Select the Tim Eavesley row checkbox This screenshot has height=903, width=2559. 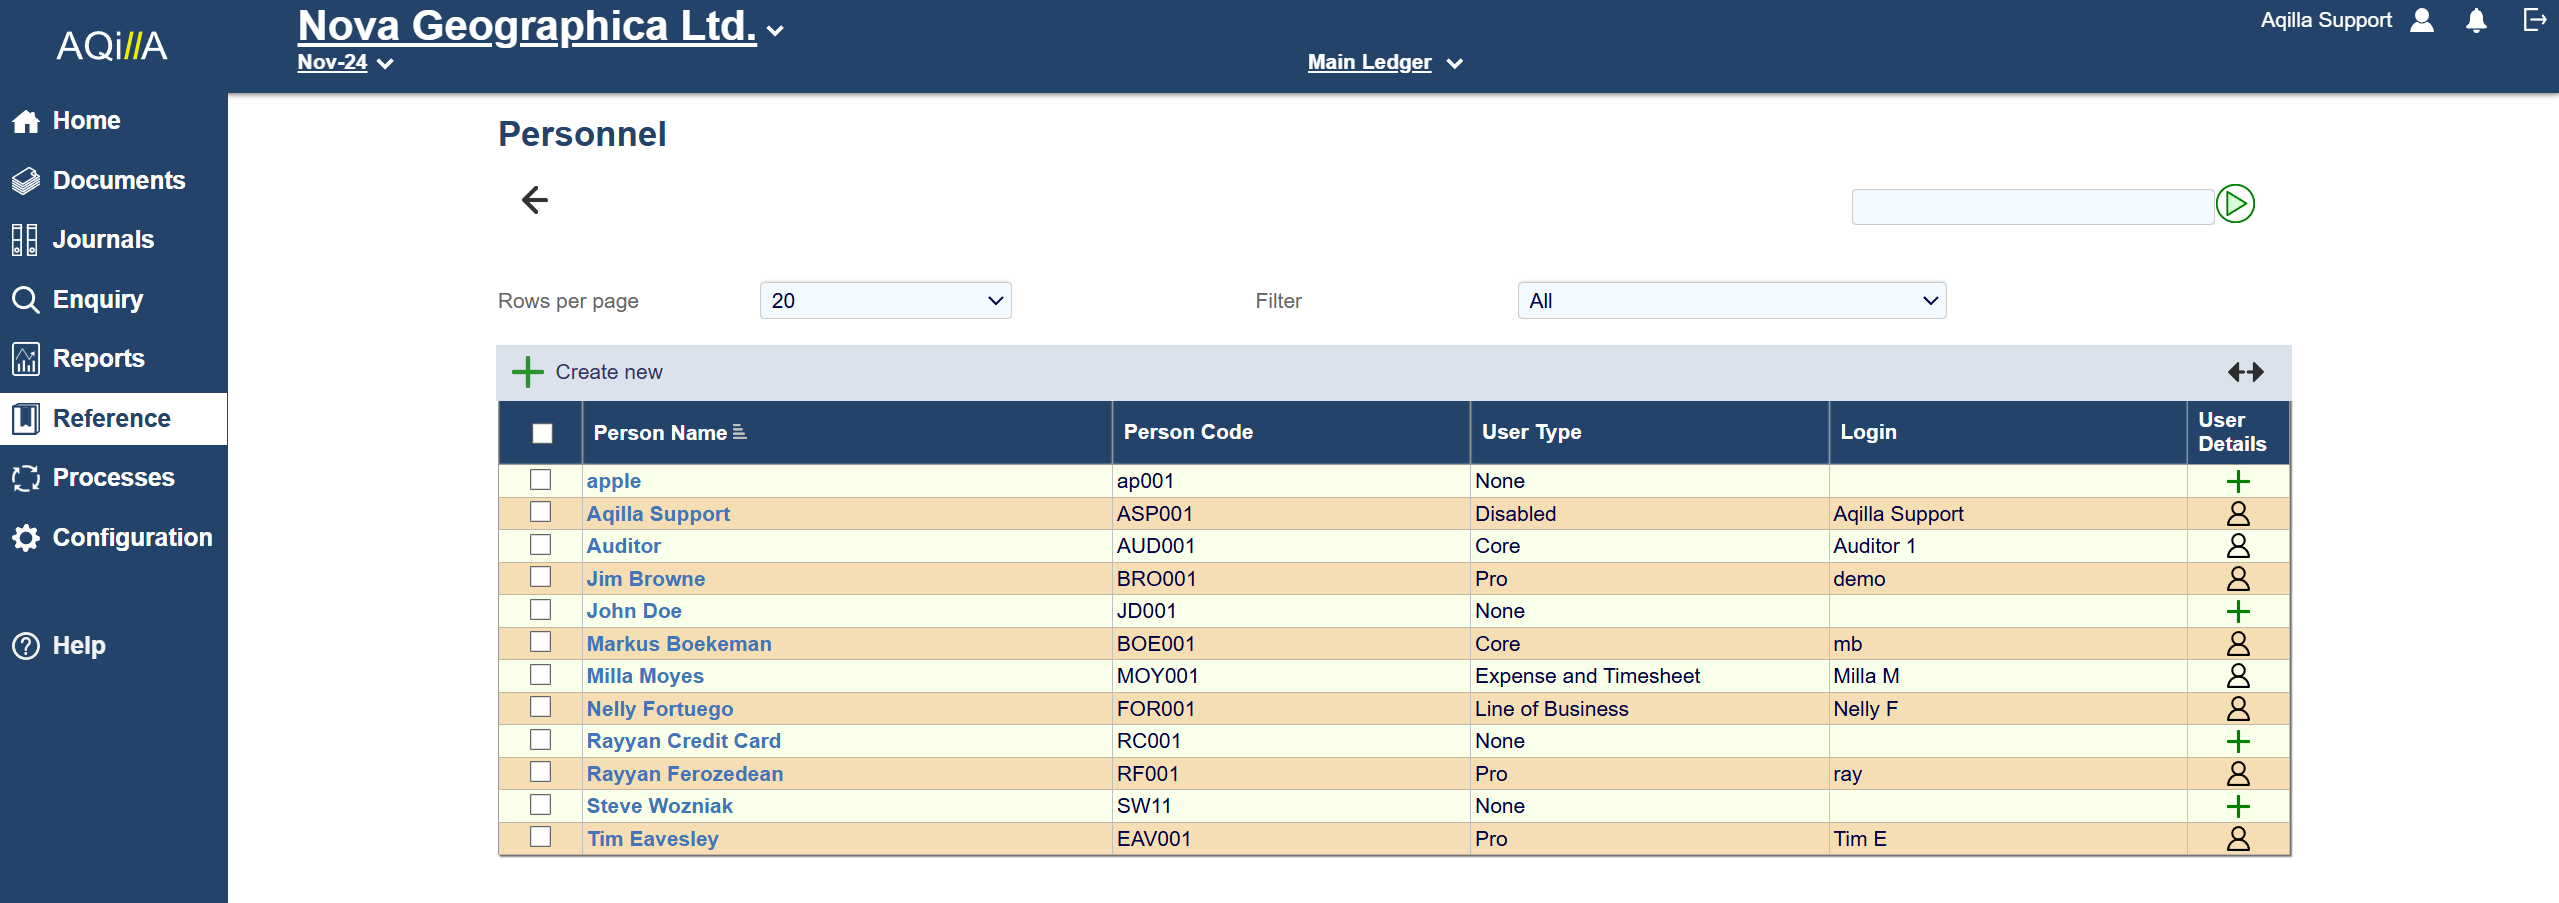[x=541, y=837]
